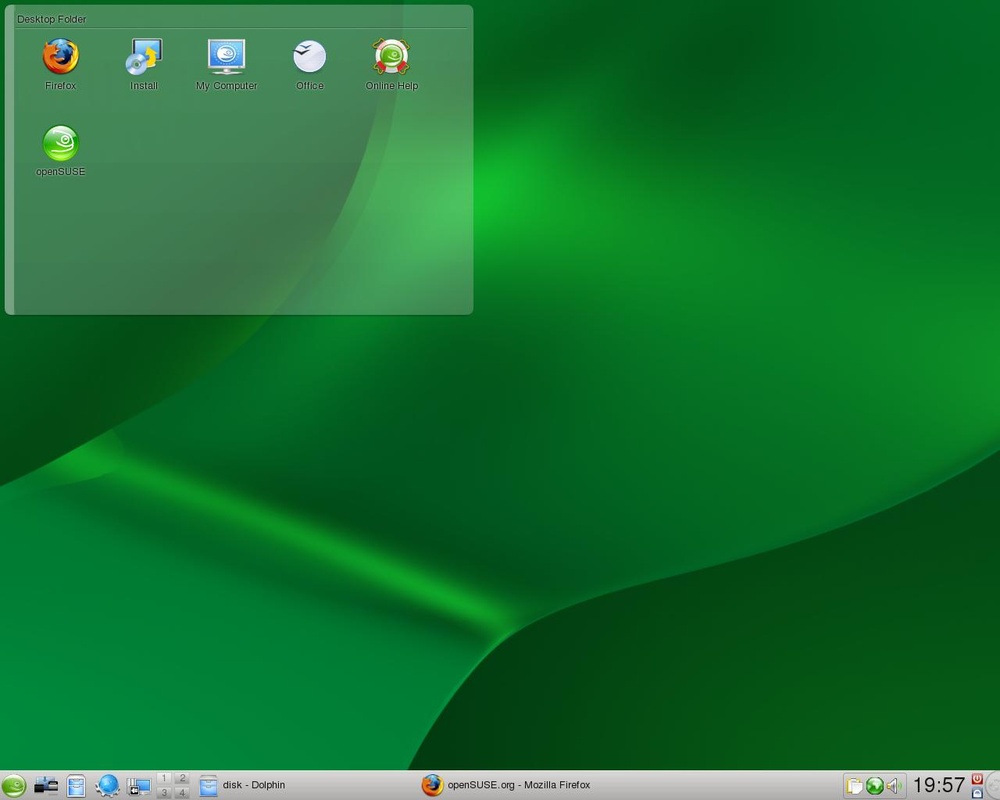Switch to virtual desktop 4

[182, 792]
